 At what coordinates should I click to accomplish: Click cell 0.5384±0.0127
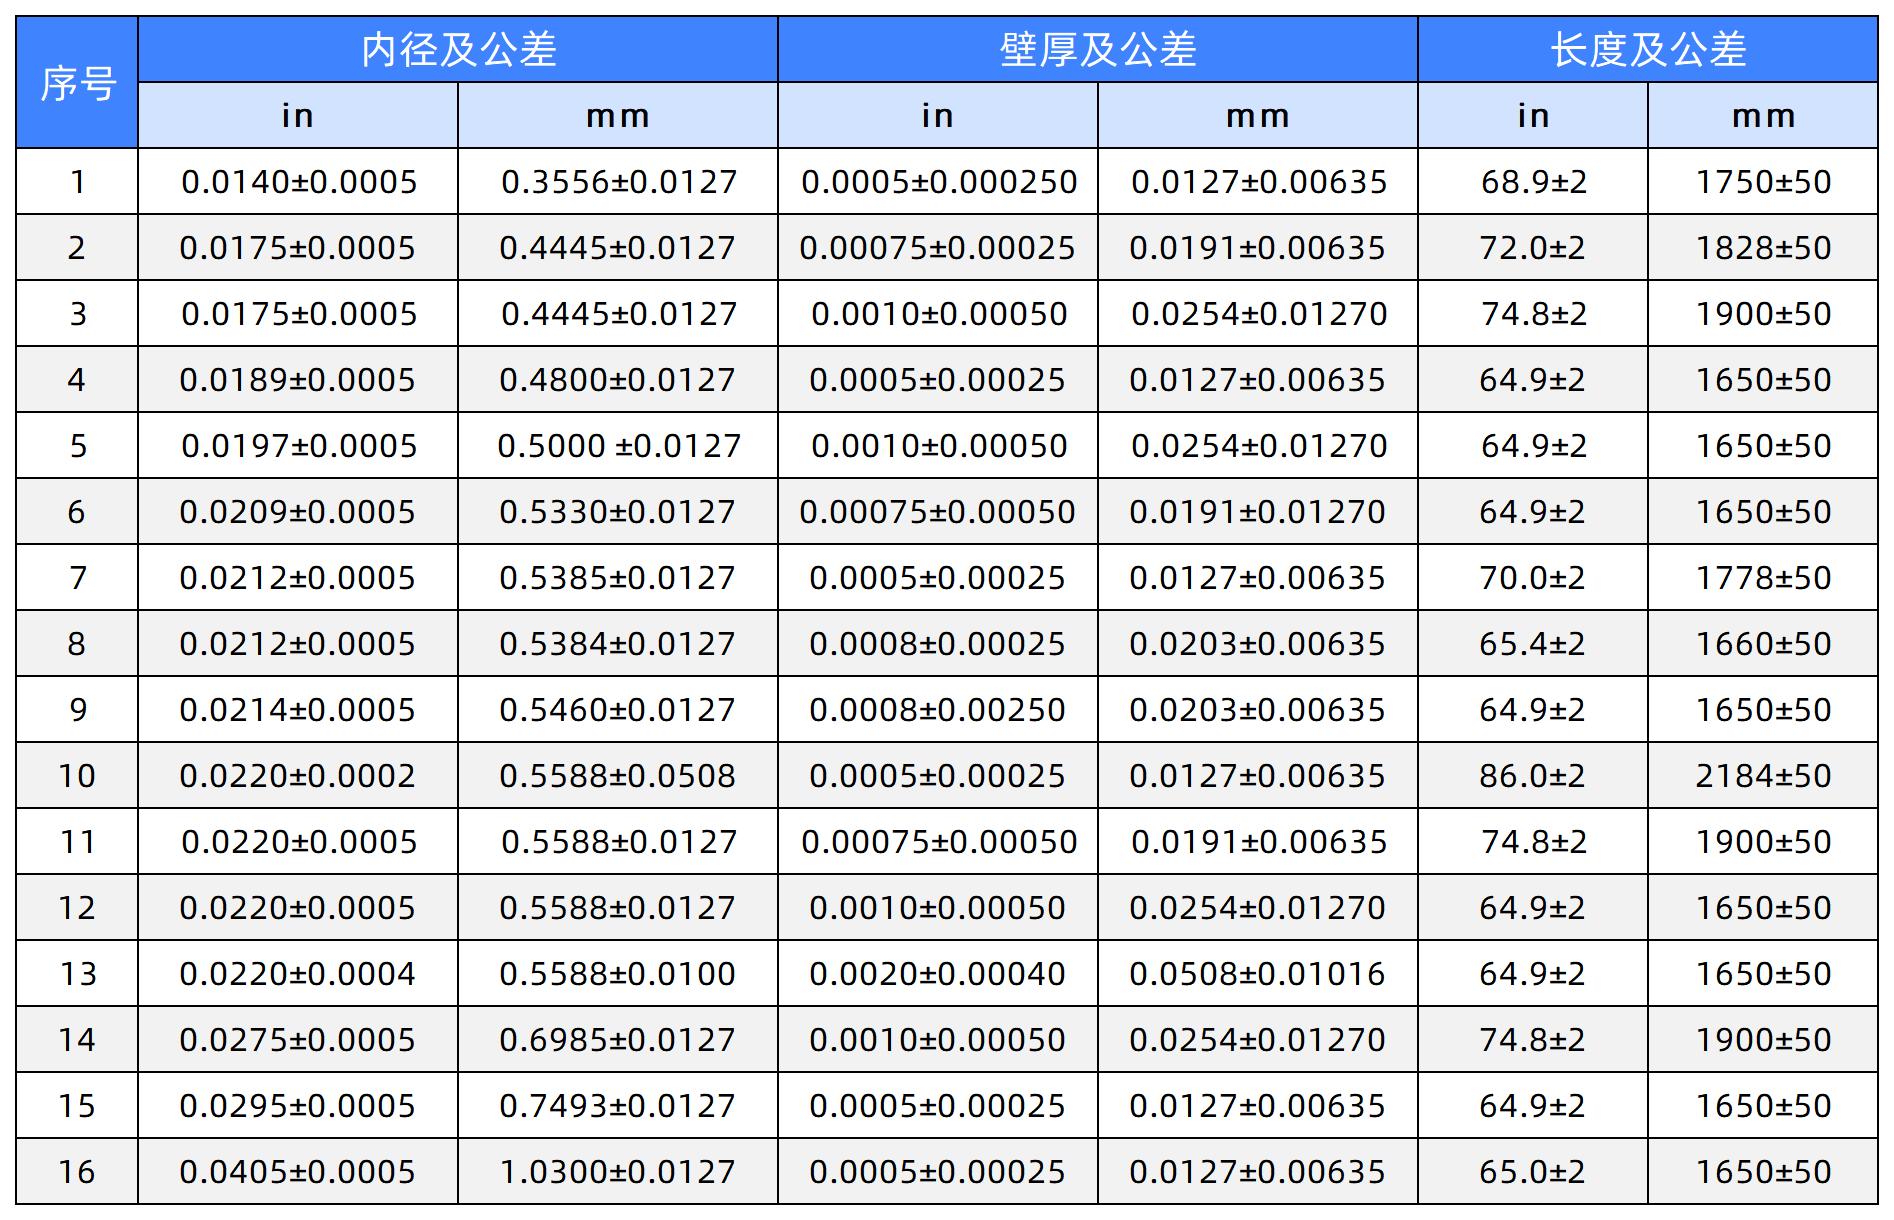[618, 643]
